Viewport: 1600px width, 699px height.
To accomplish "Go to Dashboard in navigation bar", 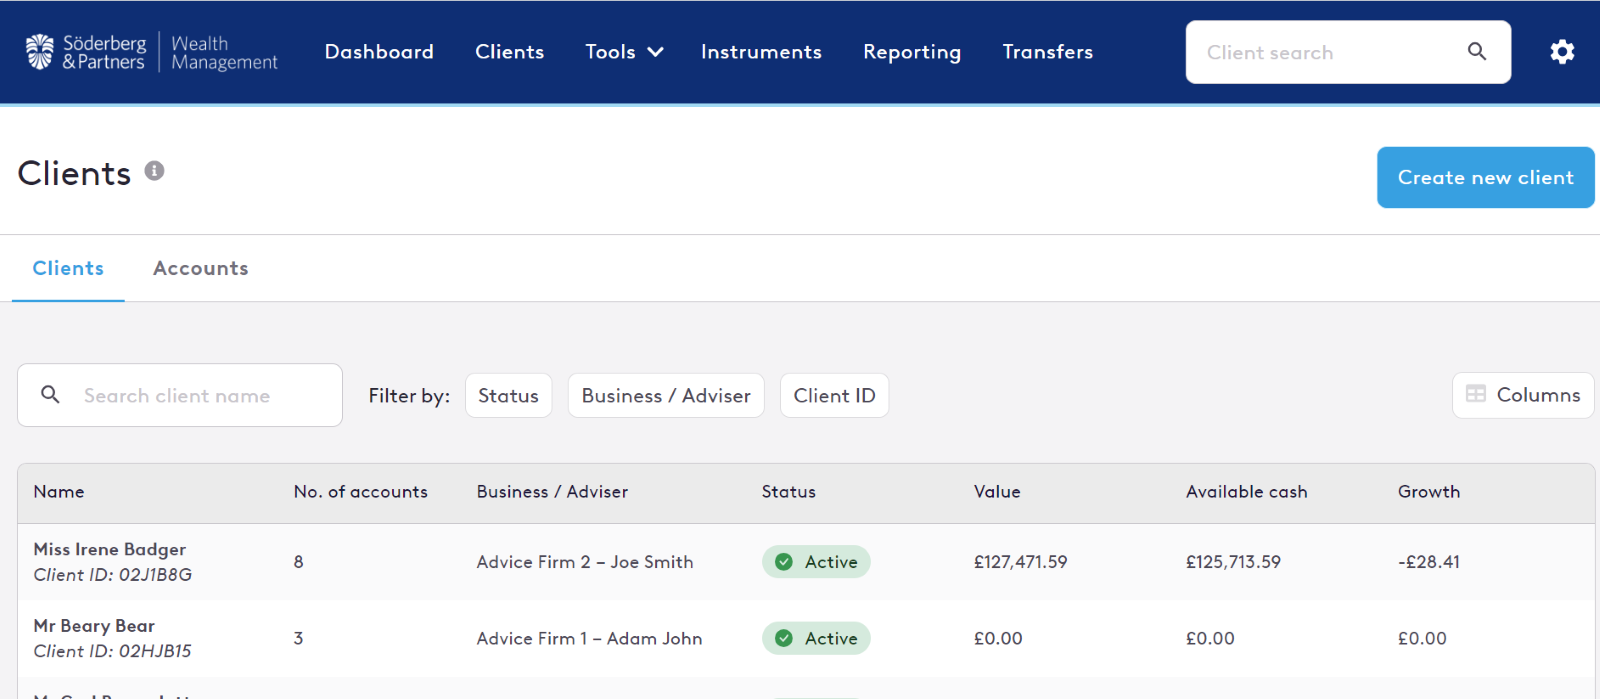I will coord(379,52).
